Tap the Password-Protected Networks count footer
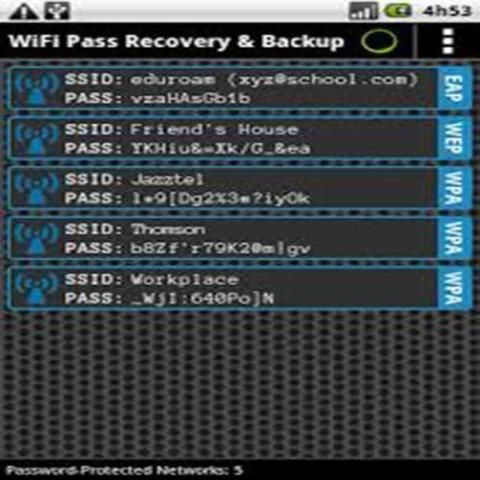The height and width of the screenshot is (480, 480). pyautogui.click(x=125, y=470)
